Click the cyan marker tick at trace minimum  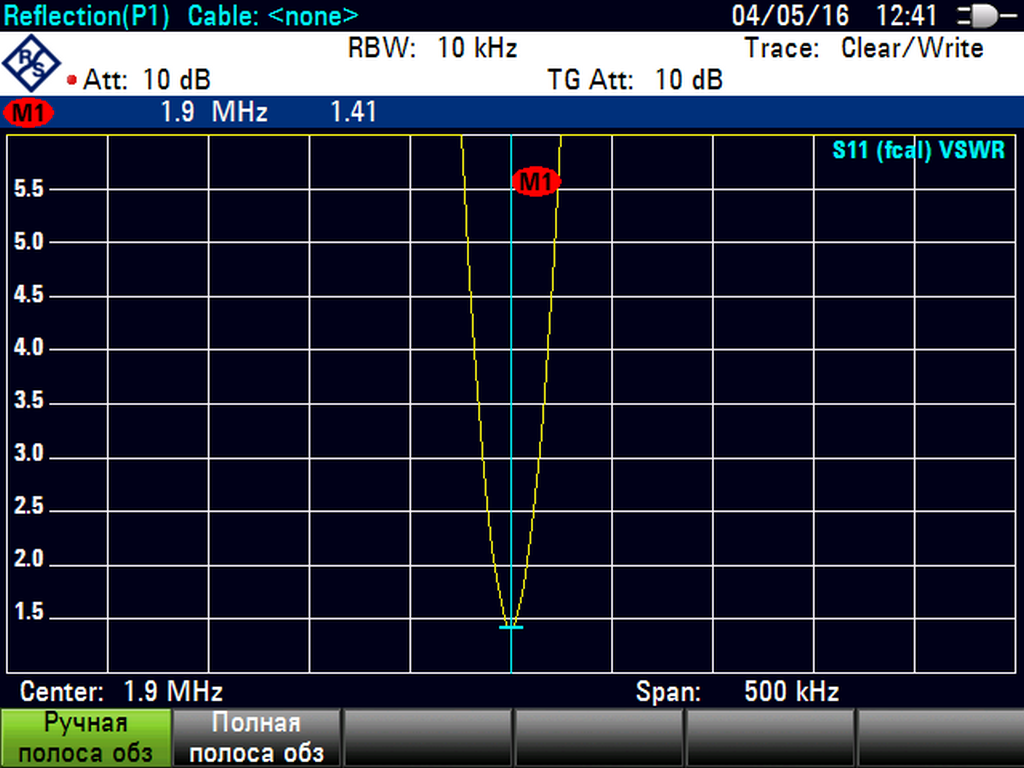coord(511,627)
